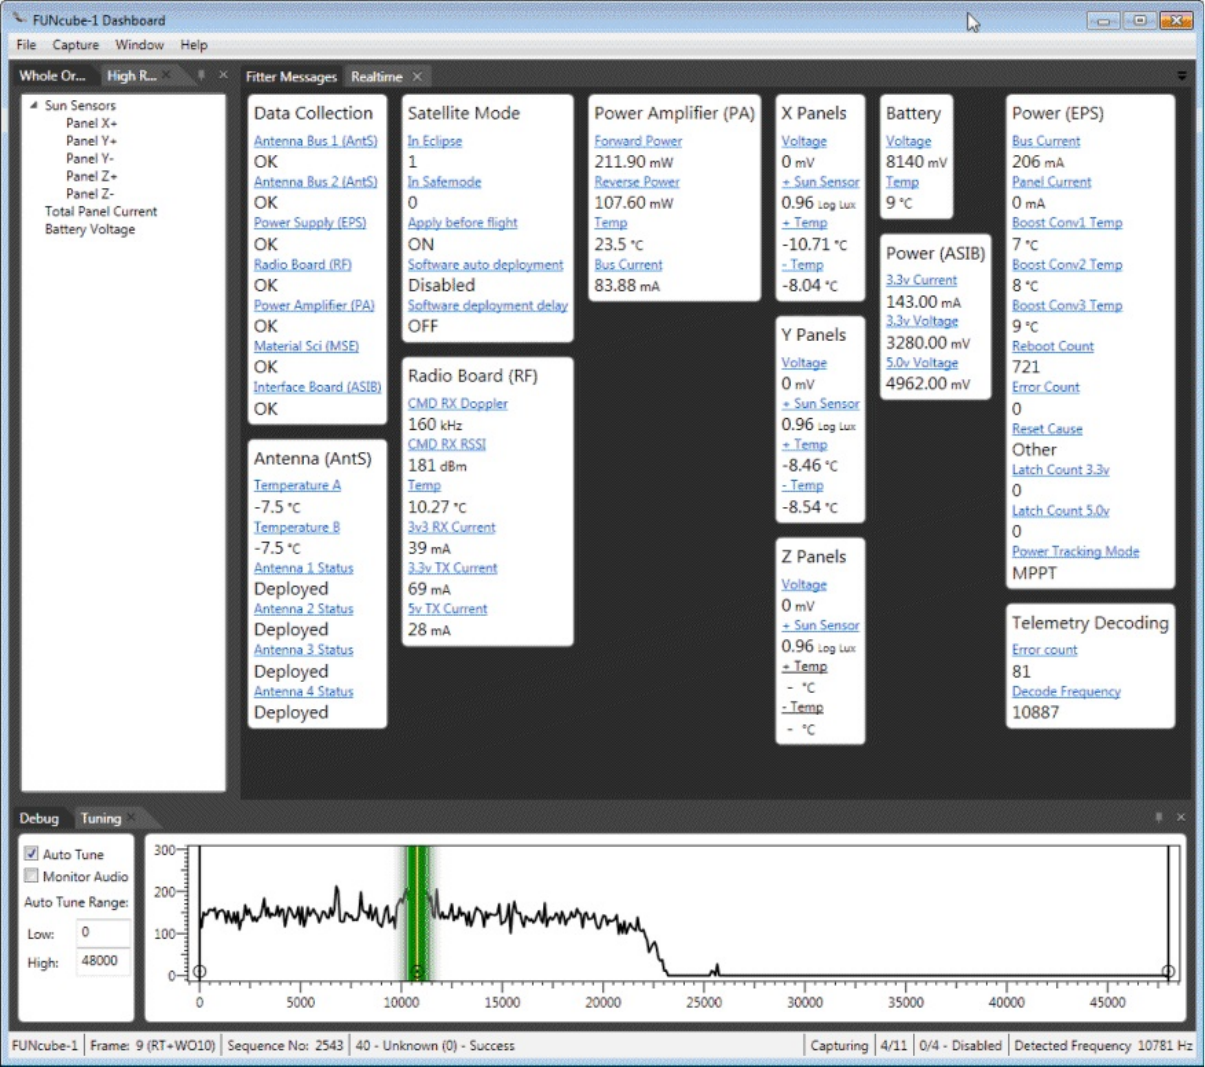Open the Antenna Bus 1 (AntS) link
The height and width of the screenshot is (1067, 1205).
tap(316, 141)
